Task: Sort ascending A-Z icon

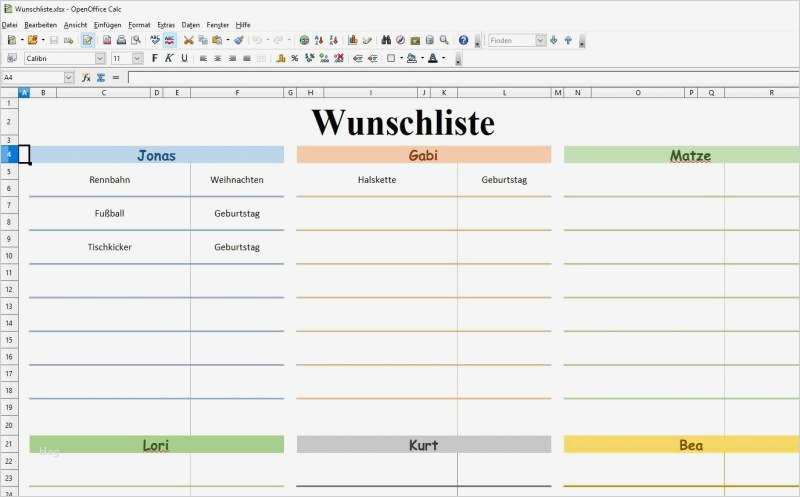Action: pos(319,40)
